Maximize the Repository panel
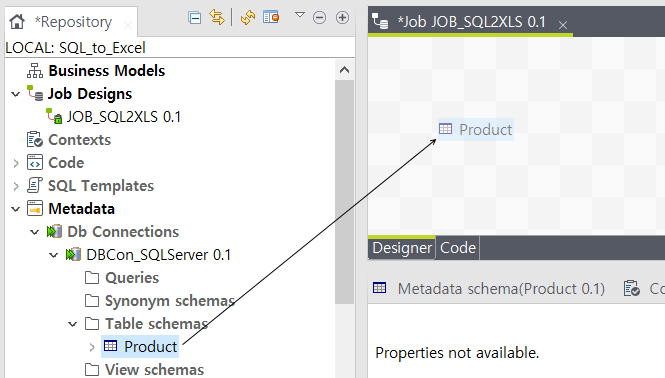This screenshot has height=378, width=665. click(342, 17)
